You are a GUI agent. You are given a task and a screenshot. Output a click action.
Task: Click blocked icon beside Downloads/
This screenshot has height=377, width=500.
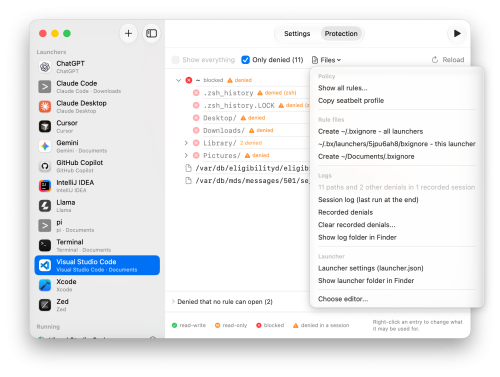196,130
